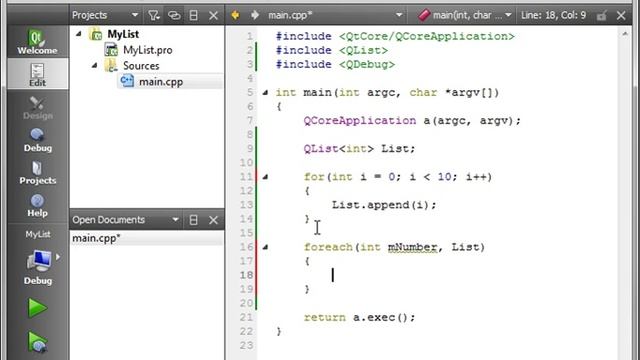Open the main.cpp file selector dropdown
Image resolution: width=640 pixels, height=360 pixels.
[x=335, y=15]
